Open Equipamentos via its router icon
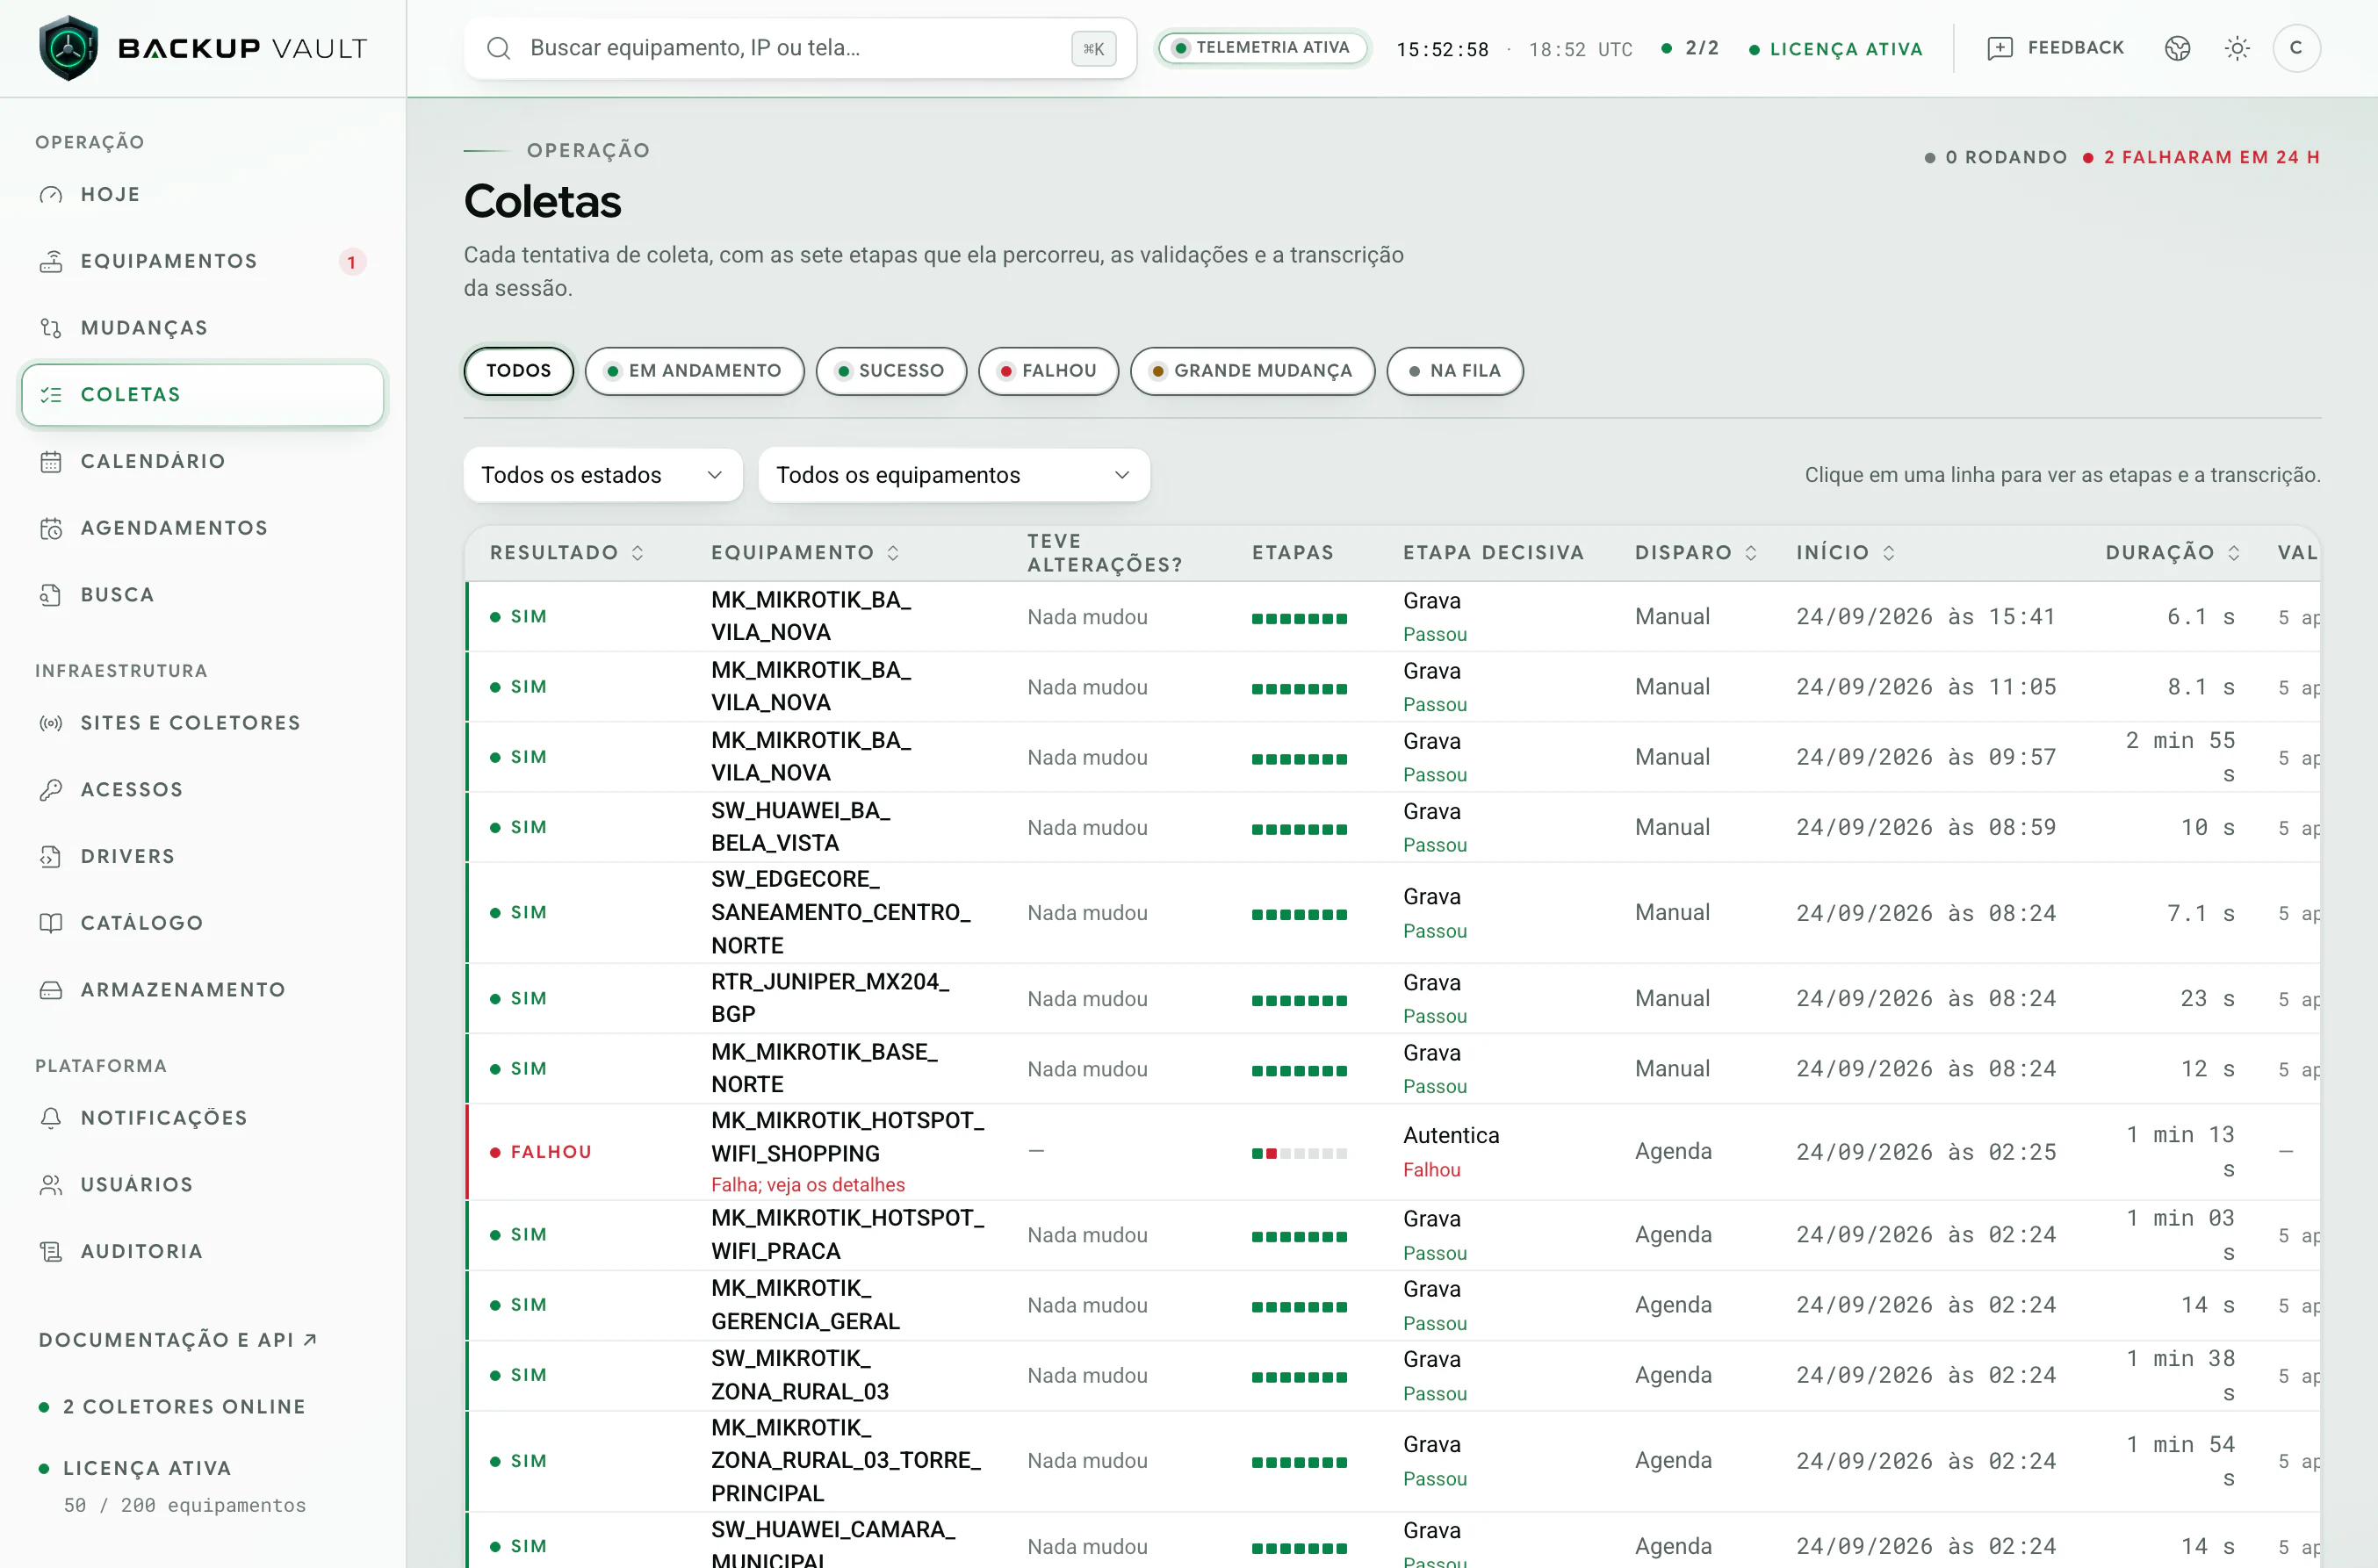 [51, 262]
